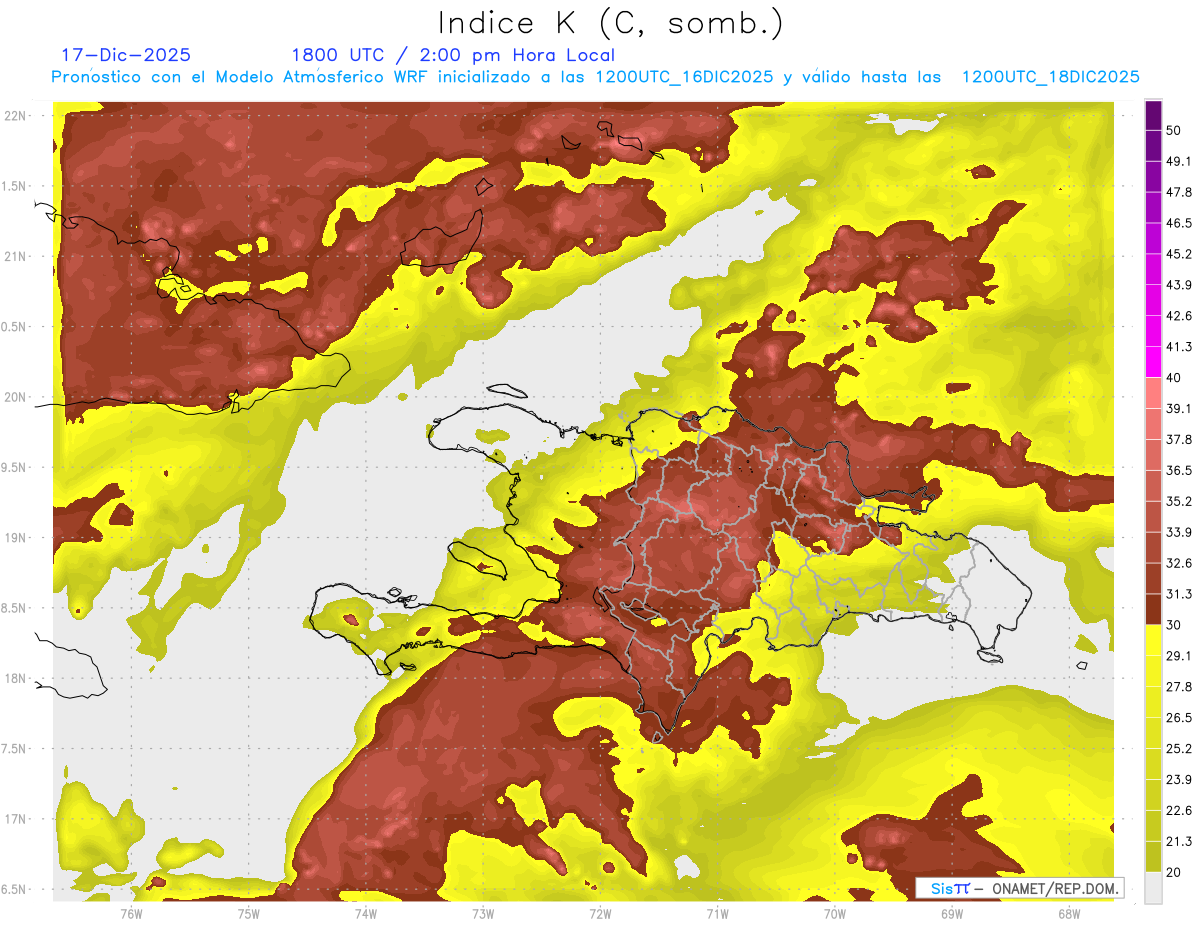Click the legend value '26.5'
This screenshot has height=927, width=1200.
click(x=1179, y=717)
